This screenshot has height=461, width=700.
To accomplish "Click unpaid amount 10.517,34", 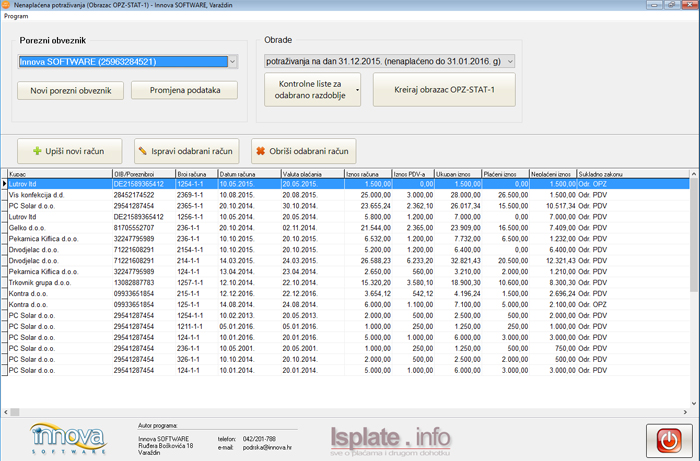I will pyautogui.click(x=561, y=206).
